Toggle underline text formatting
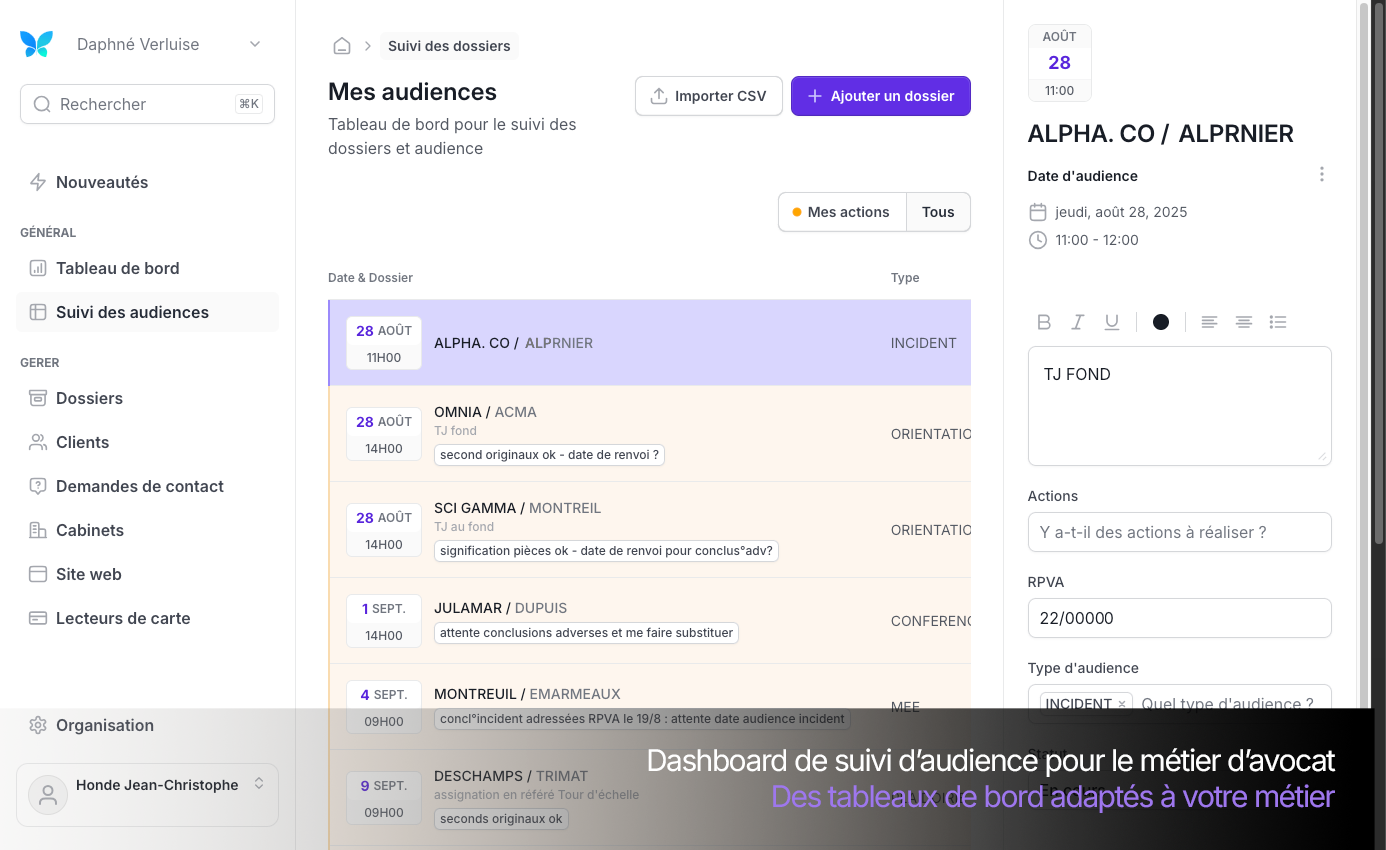 pos(1111,322)
